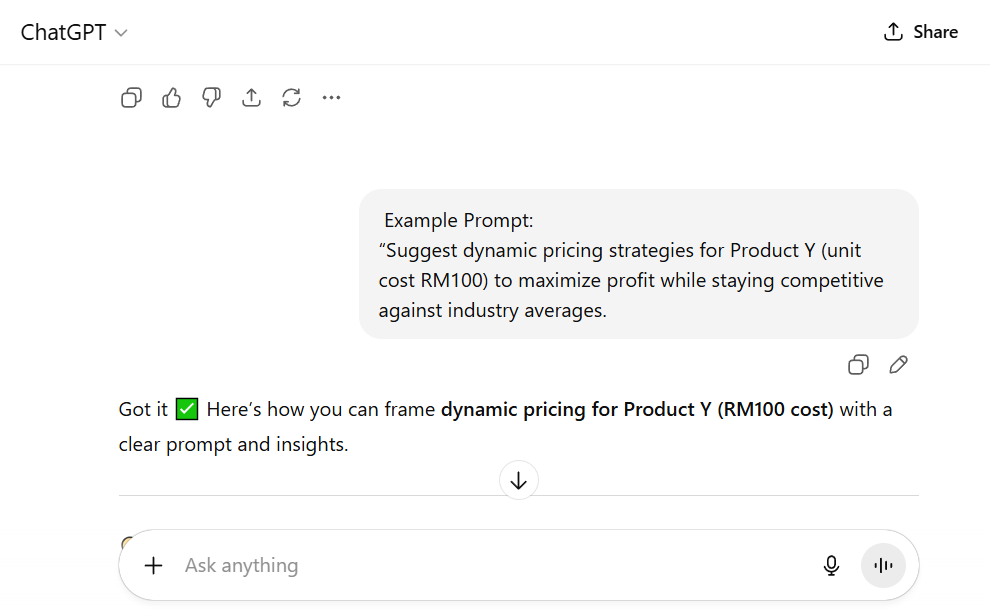Regenerate the latest response

tap(291, 97)
